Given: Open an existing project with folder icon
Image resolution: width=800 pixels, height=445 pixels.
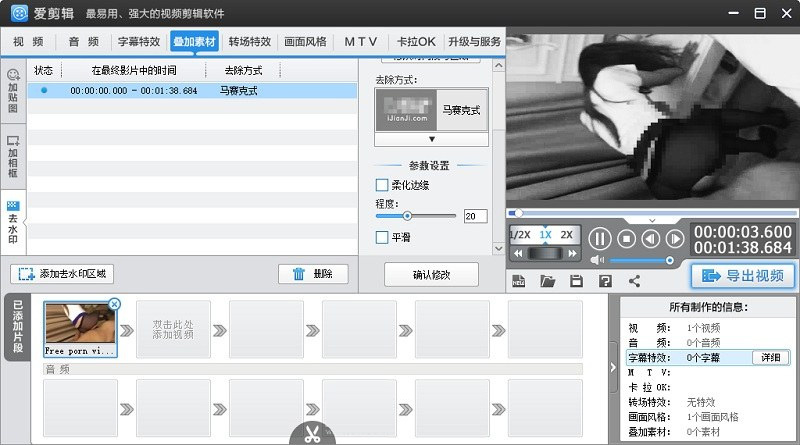Looking at the screenshot, I should (x=547, y=281).
